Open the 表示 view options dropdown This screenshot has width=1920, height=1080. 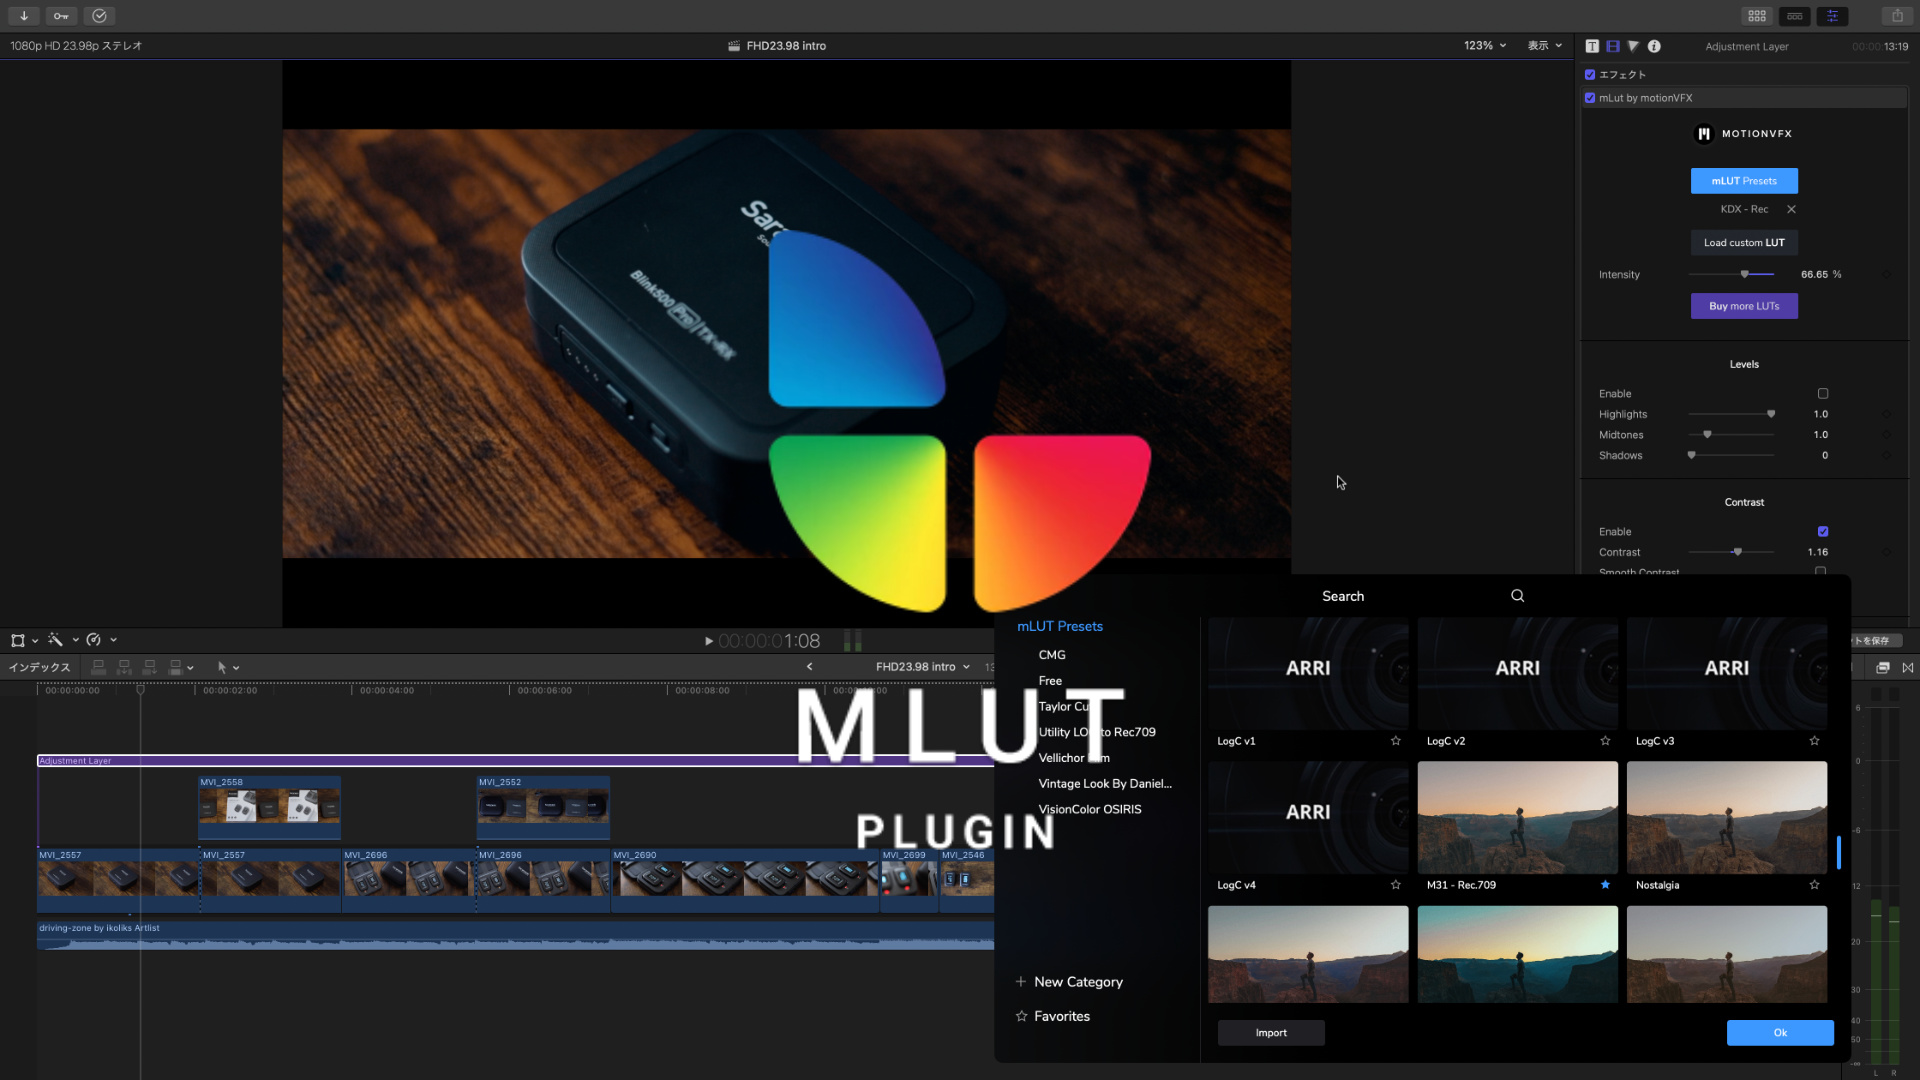[1545, 46]
